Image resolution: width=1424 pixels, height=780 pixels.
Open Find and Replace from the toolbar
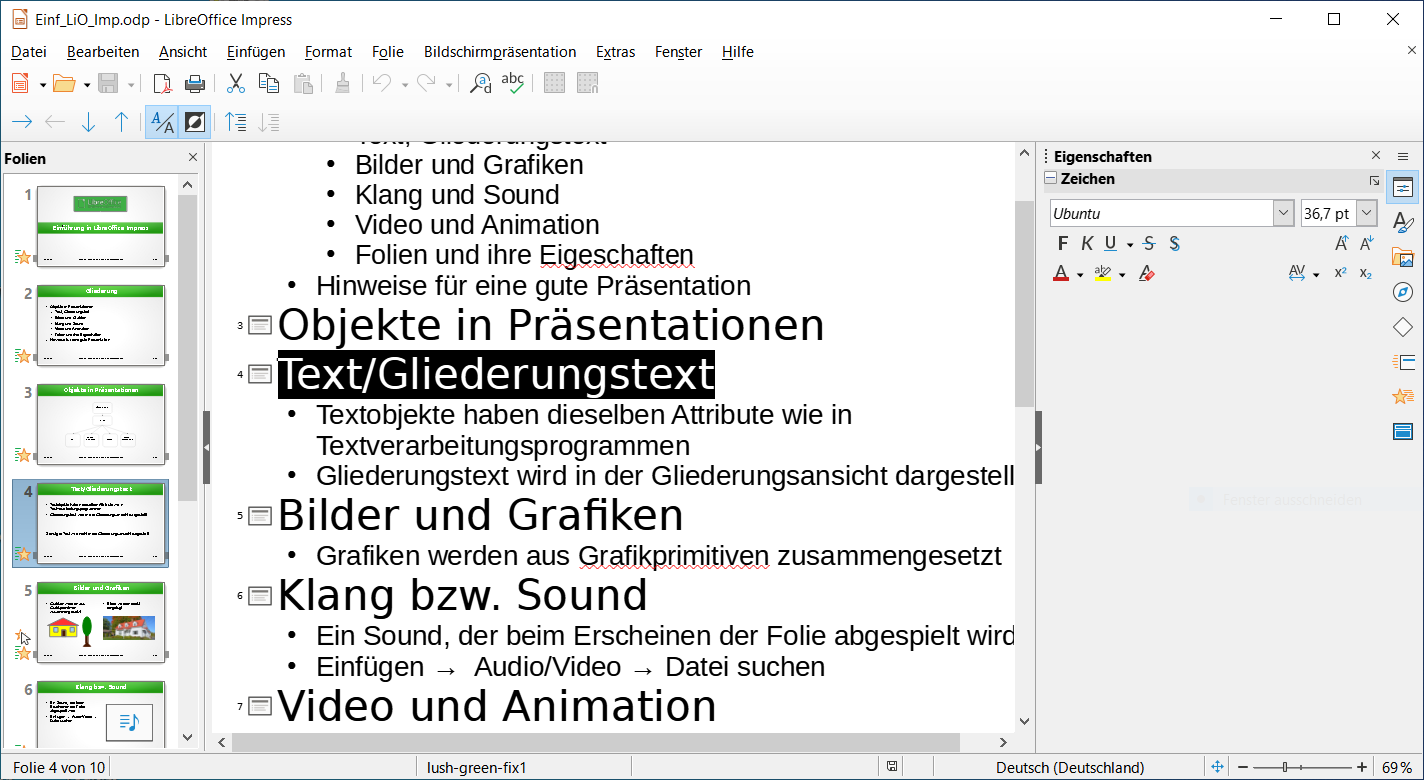(x=481, y=84)
